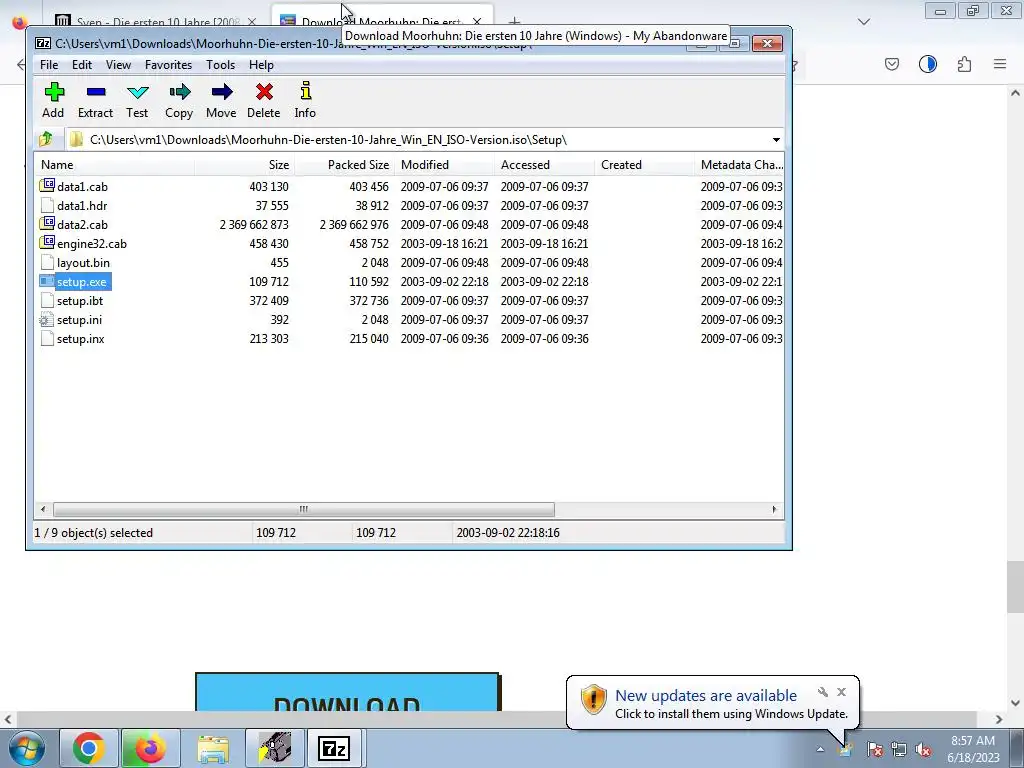Show hidden system tray icons

click(x=820, y=750)
